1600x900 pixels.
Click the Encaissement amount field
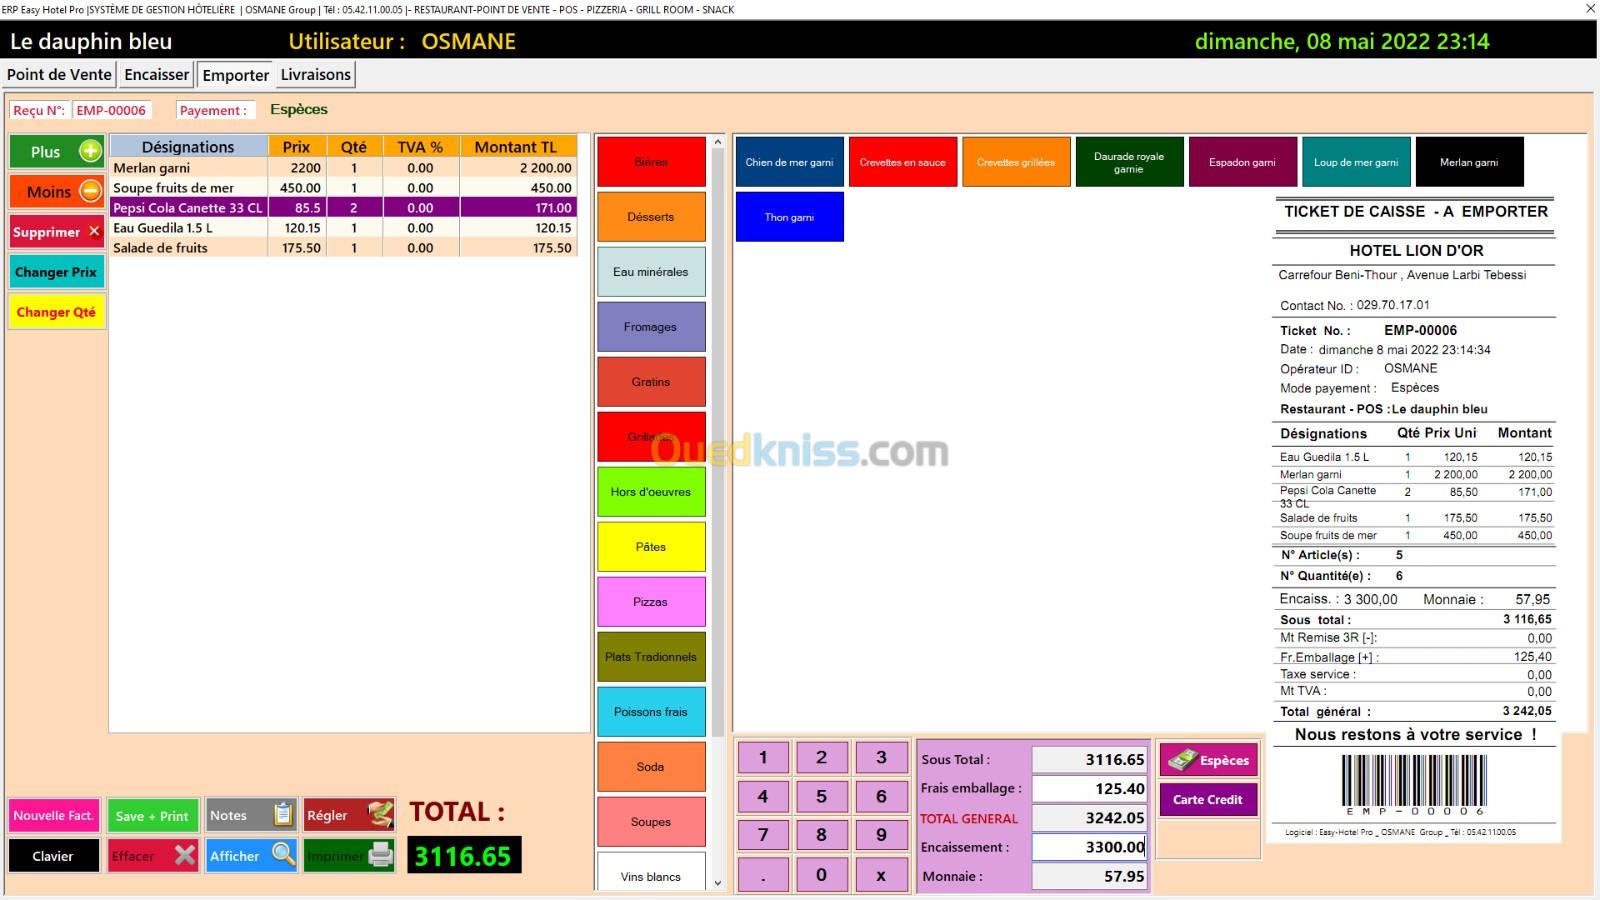(x=1088, y=847)
